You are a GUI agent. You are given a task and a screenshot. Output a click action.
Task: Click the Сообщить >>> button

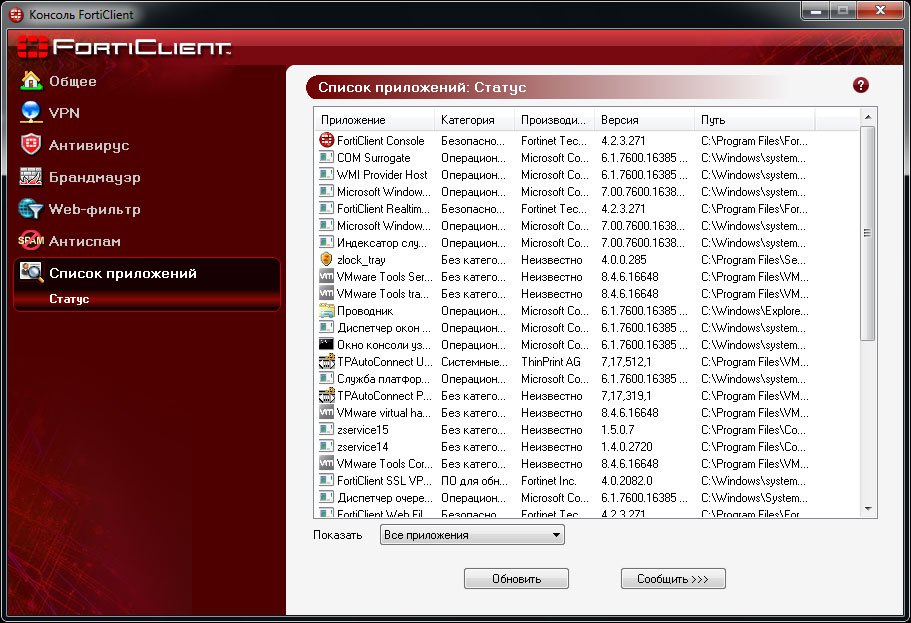tap(673, 578)
